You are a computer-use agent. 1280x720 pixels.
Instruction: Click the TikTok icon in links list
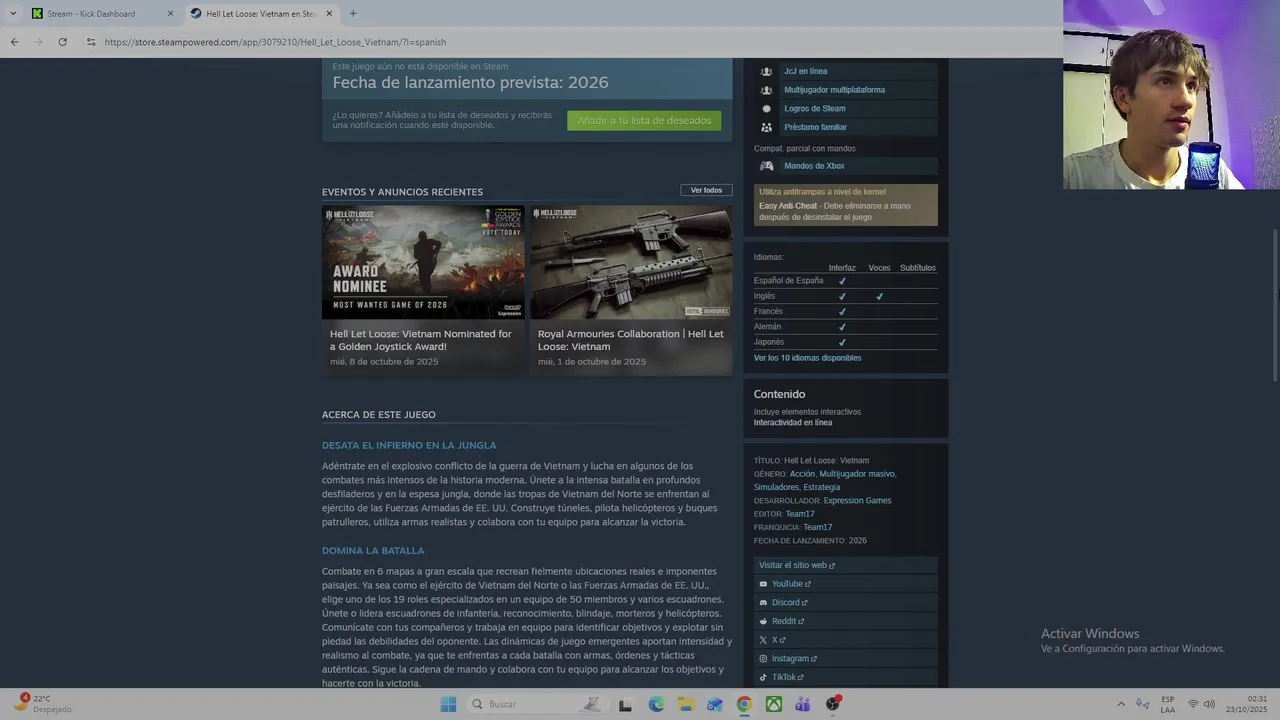pyautogui.click(x=763, y=677)
